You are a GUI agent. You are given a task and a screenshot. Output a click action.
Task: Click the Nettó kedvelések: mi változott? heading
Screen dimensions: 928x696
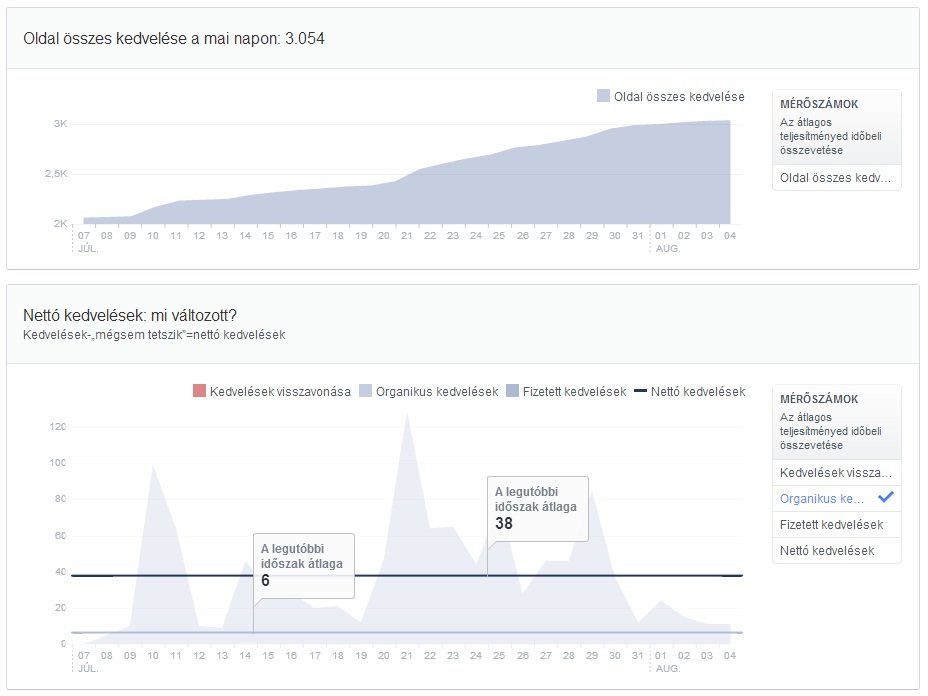click(x=130, y=313)
